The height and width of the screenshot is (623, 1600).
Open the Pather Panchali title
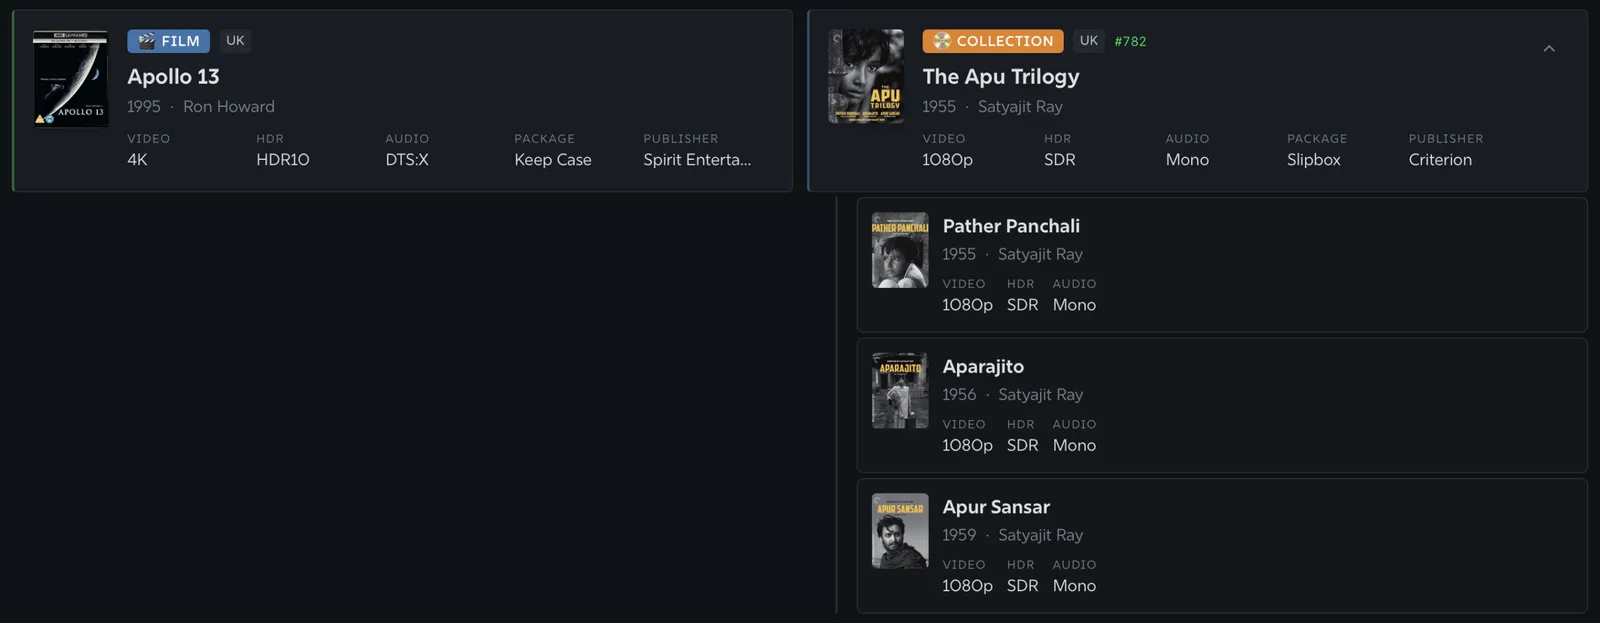pyautogui.click(x=1011, y=226)
